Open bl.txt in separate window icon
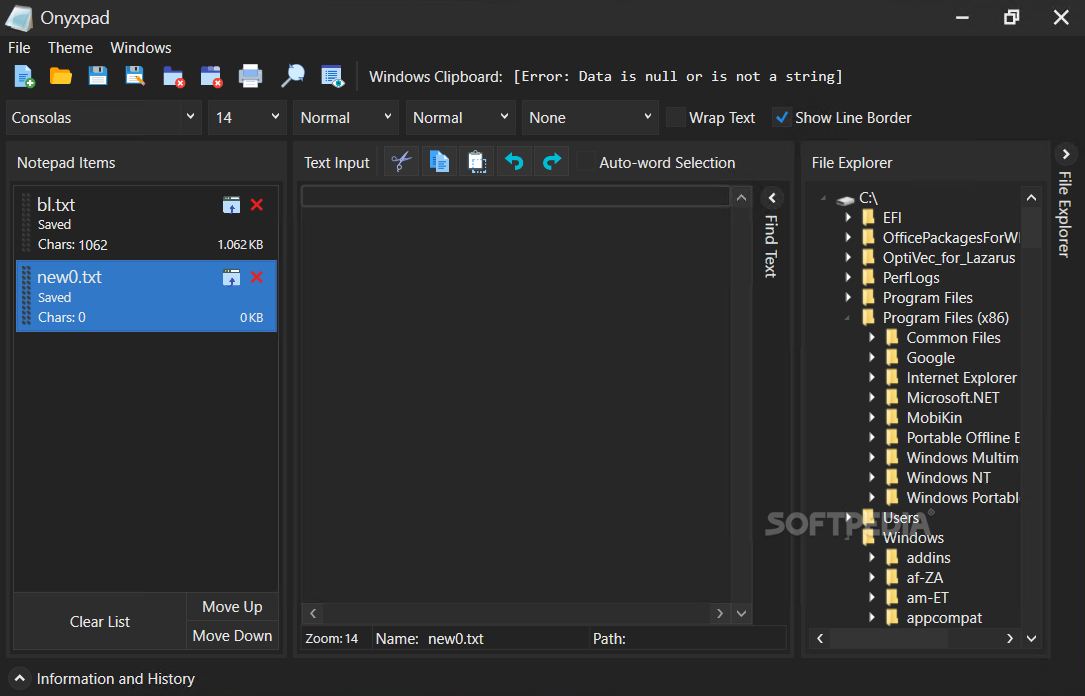Viewport: 1085px width, 696px height. pyautogui.click(x=231, y=205)
